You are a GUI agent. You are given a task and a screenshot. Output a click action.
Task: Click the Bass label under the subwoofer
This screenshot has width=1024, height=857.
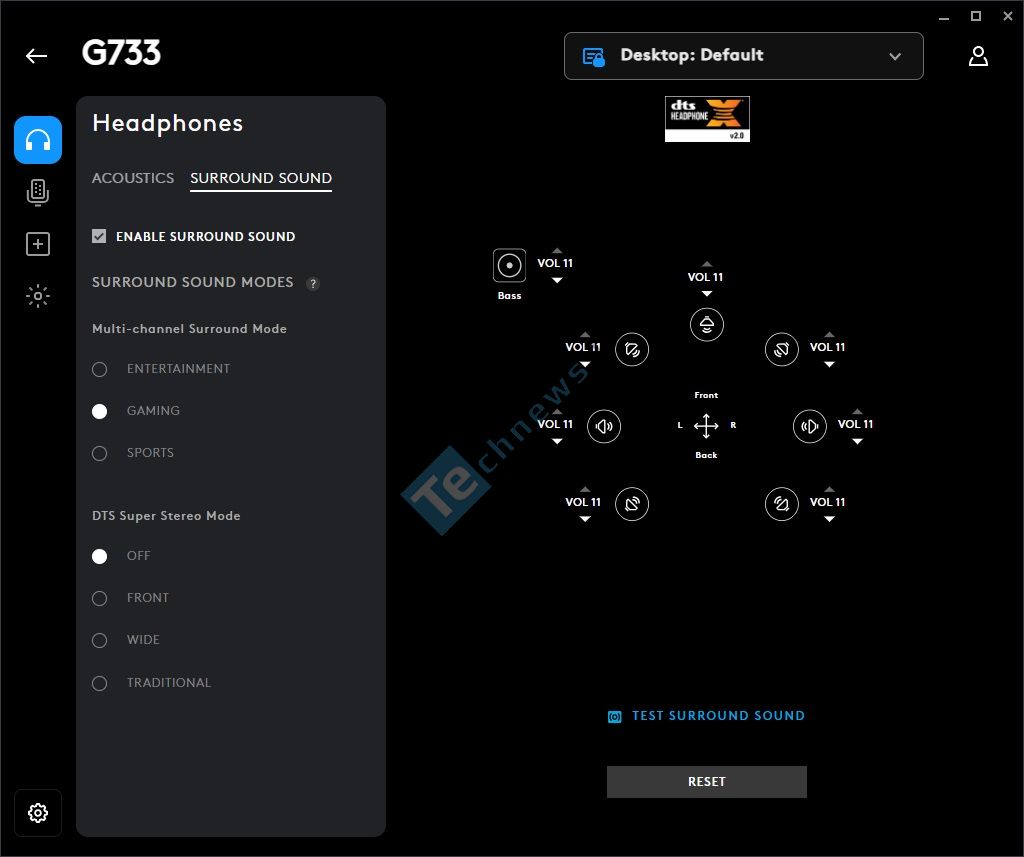pyautogui.click(x=509, y=296)
